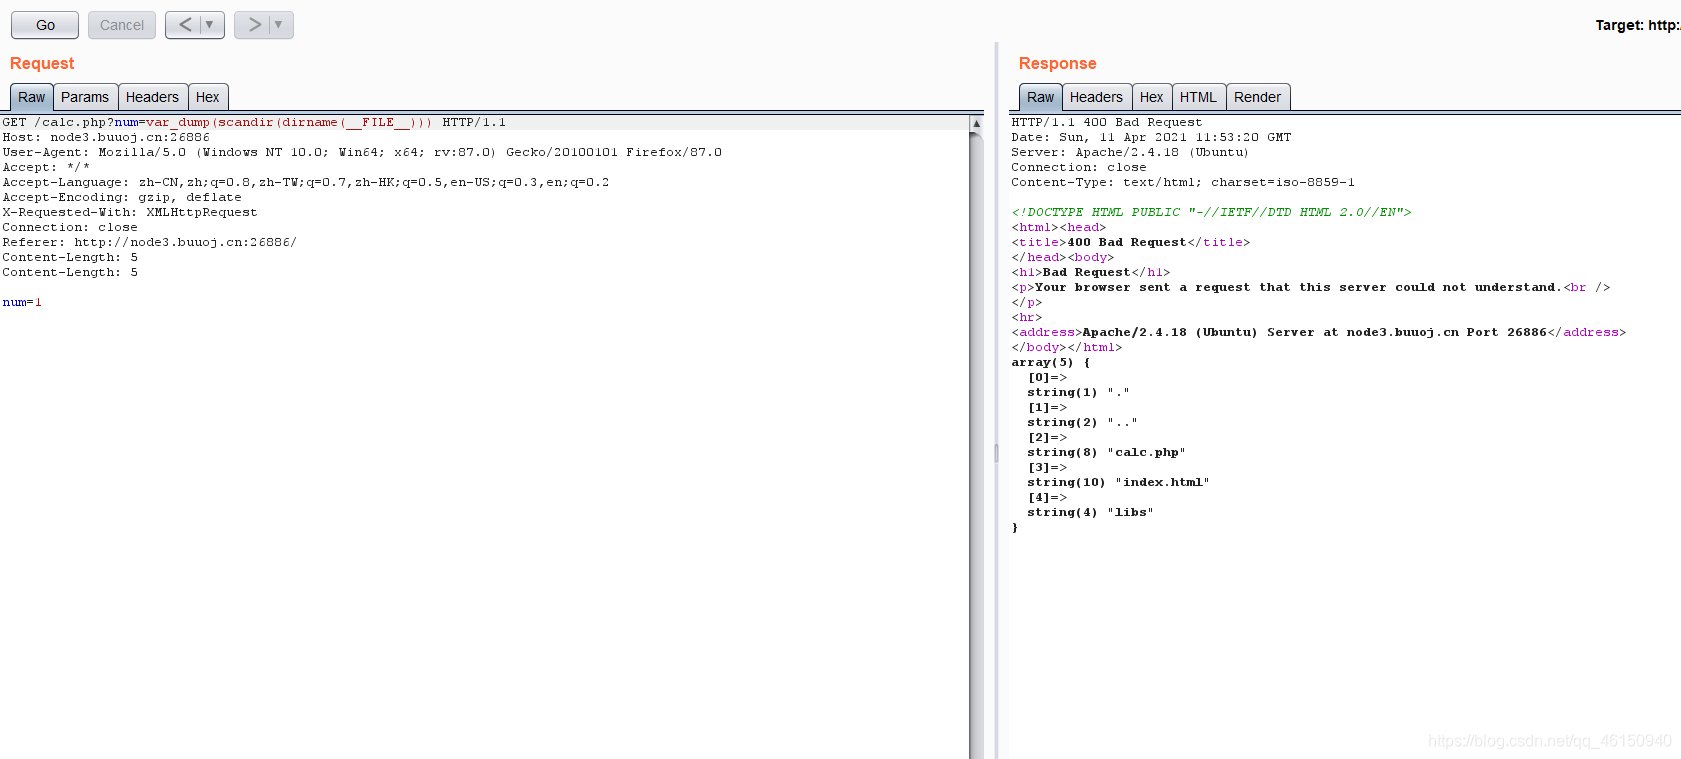
Task: Open the Request Headers tab
Action: click(152, 97)
